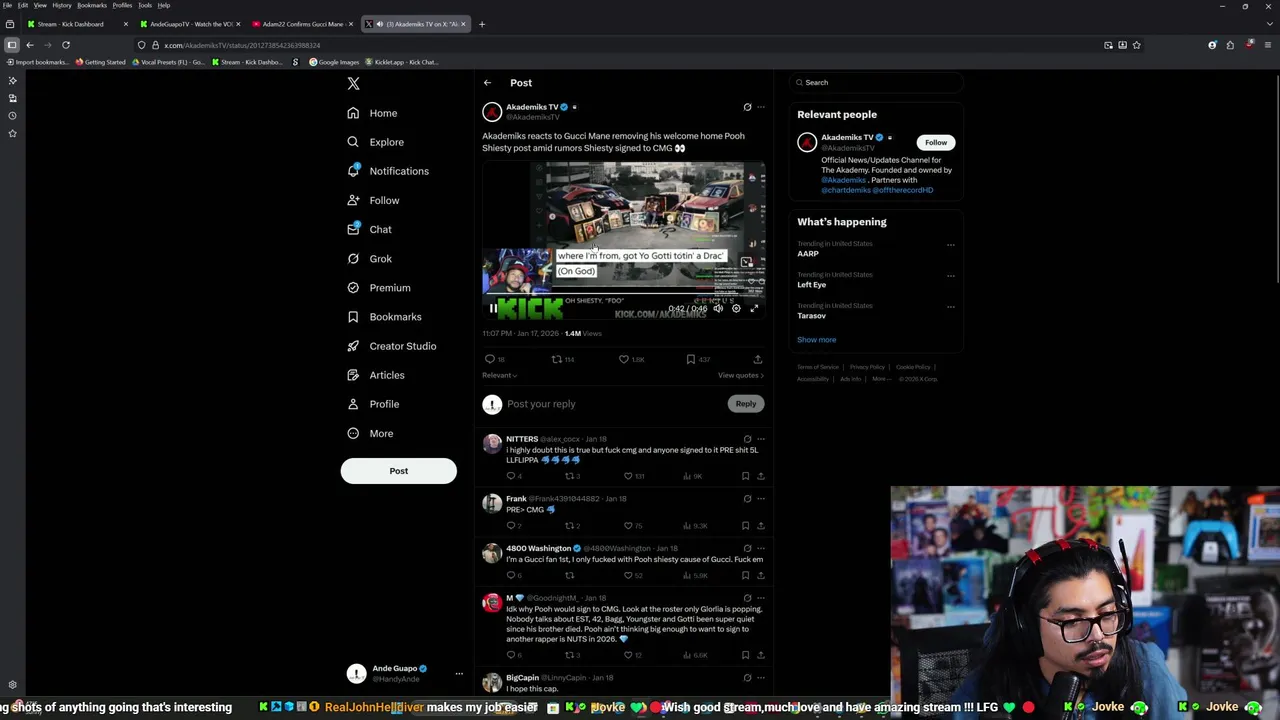Open Notifications in the sidebar
1280x720 pixels.
coord(387,171)
